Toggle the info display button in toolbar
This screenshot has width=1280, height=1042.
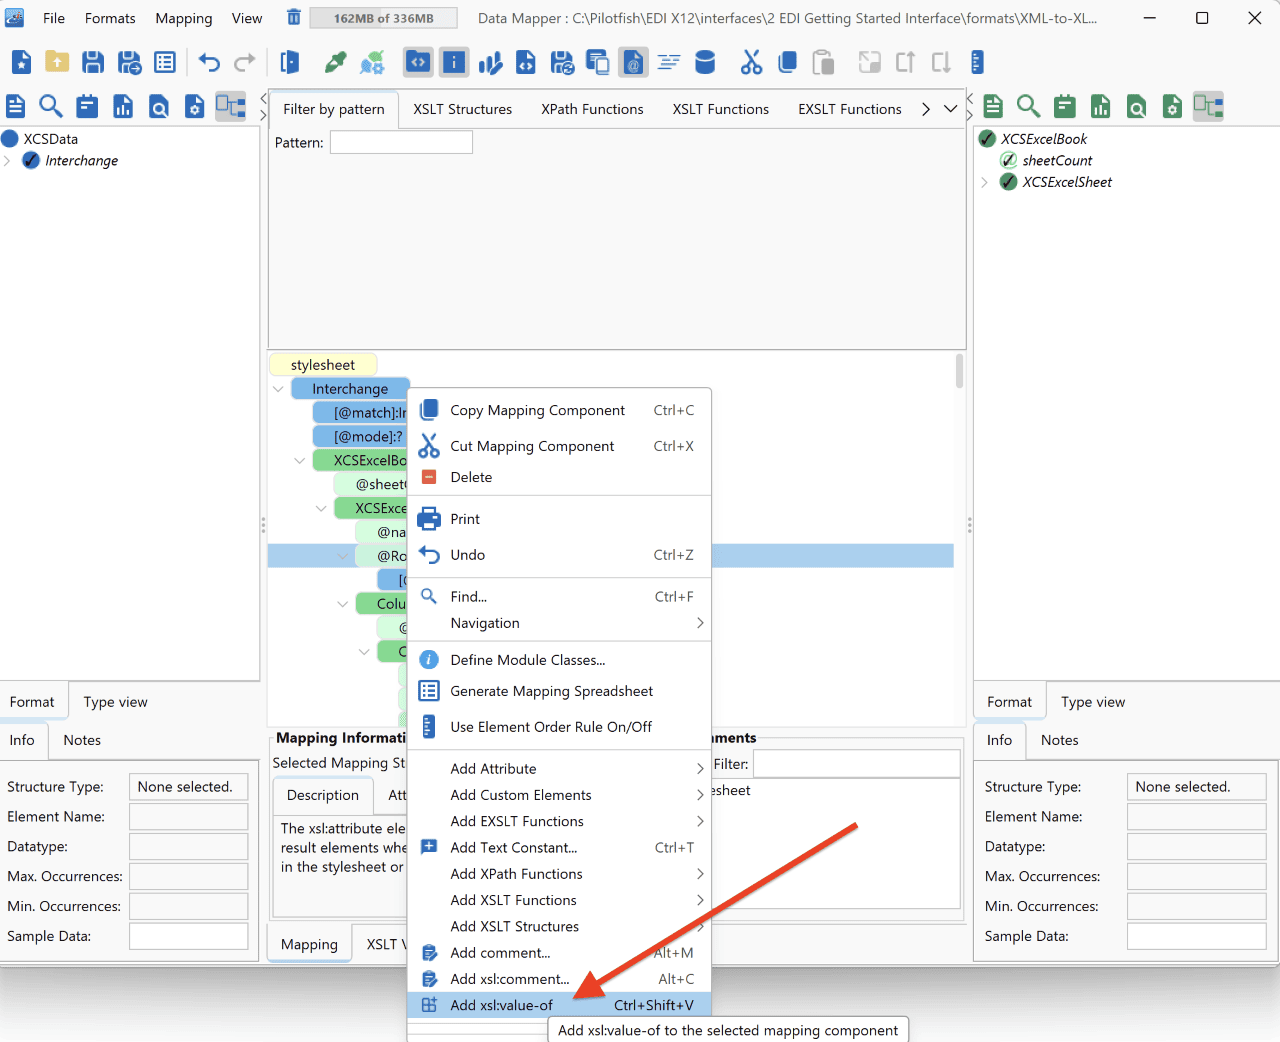(x=454, y=63)
